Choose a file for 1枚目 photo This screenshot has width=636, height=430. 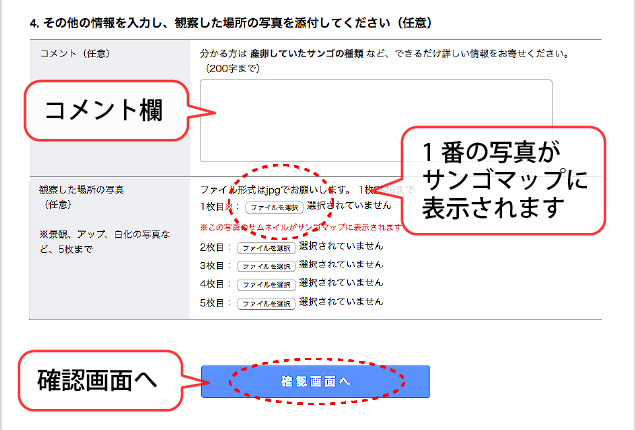273,207
